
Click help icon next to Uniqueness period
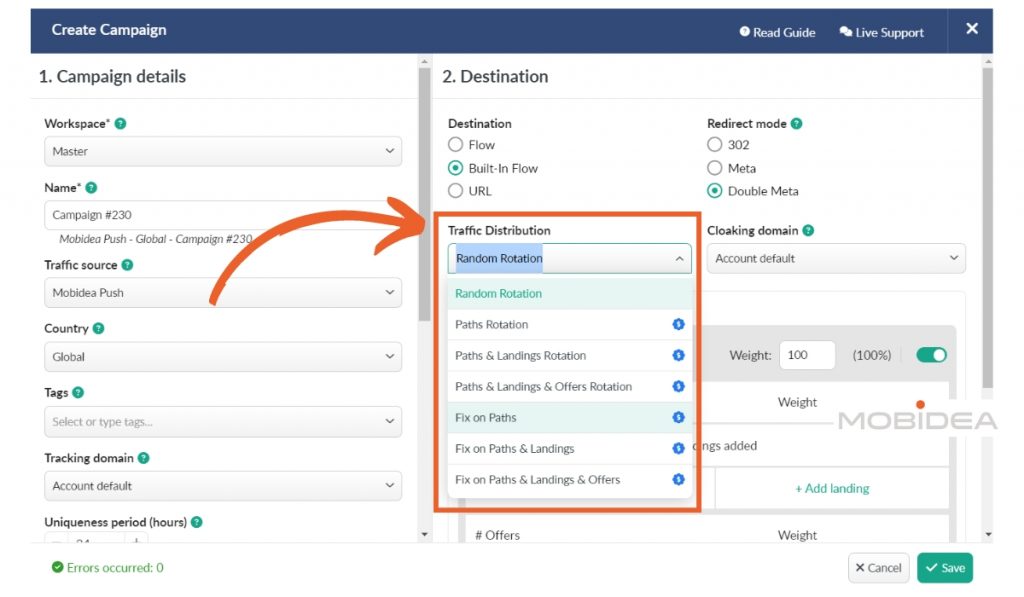tap(196, 522)
